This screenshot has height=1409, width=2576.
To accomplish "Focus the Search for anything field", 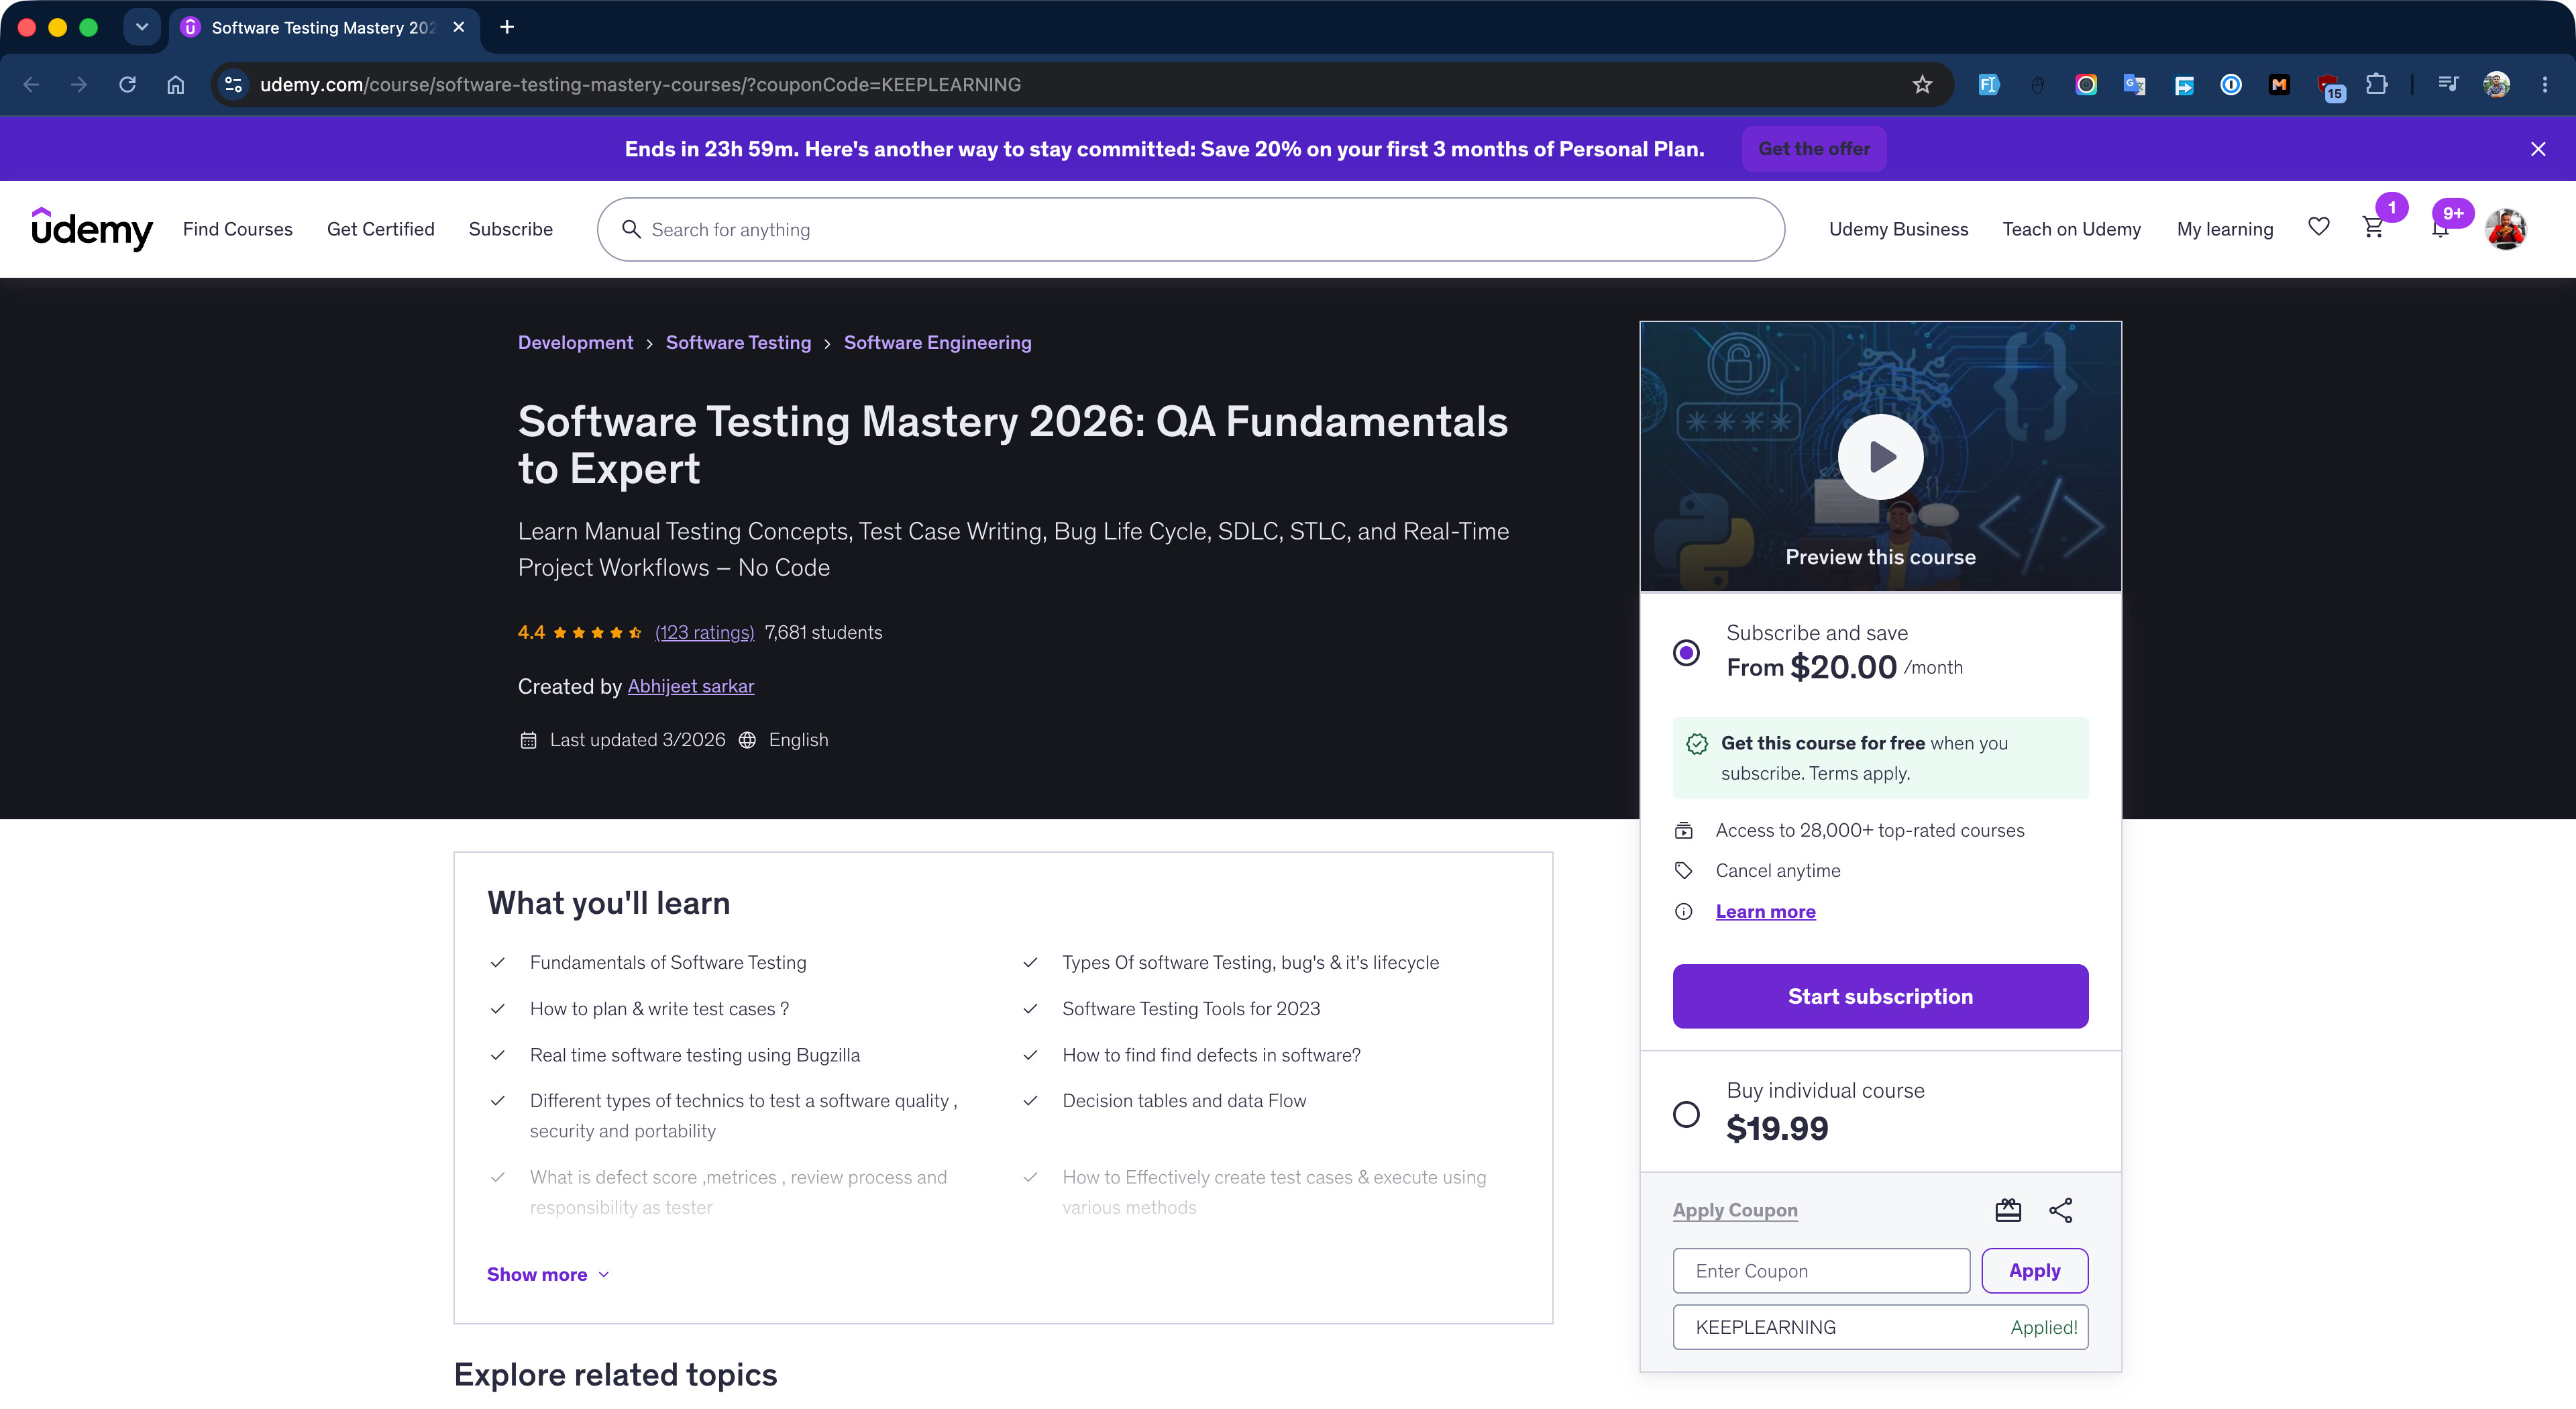I will pyautogui.click(x=1191, y=229).
